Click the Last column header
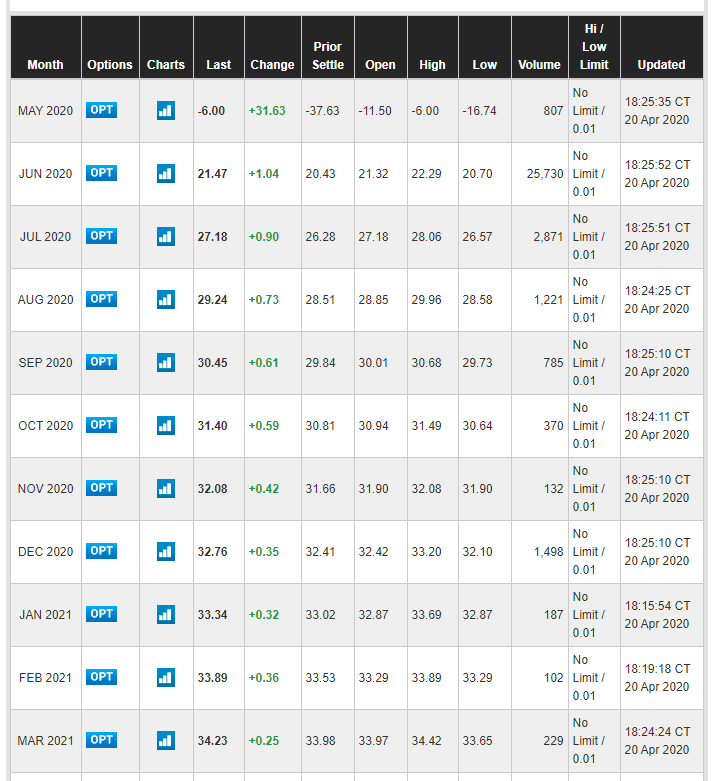The height and width of the screenshot is (781, 711). click(219, 47)
